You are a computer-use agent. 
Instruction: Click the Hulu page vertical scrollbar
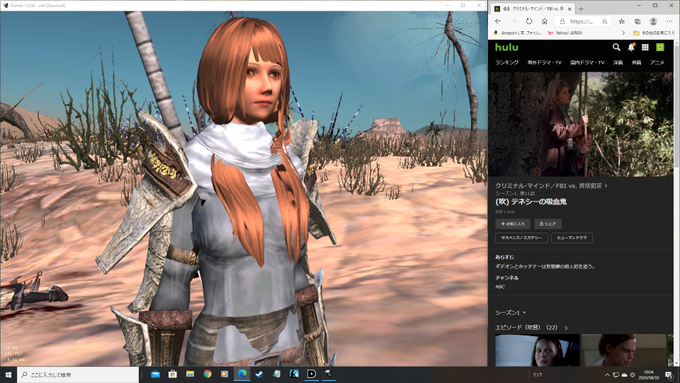[x=677, y=204]
